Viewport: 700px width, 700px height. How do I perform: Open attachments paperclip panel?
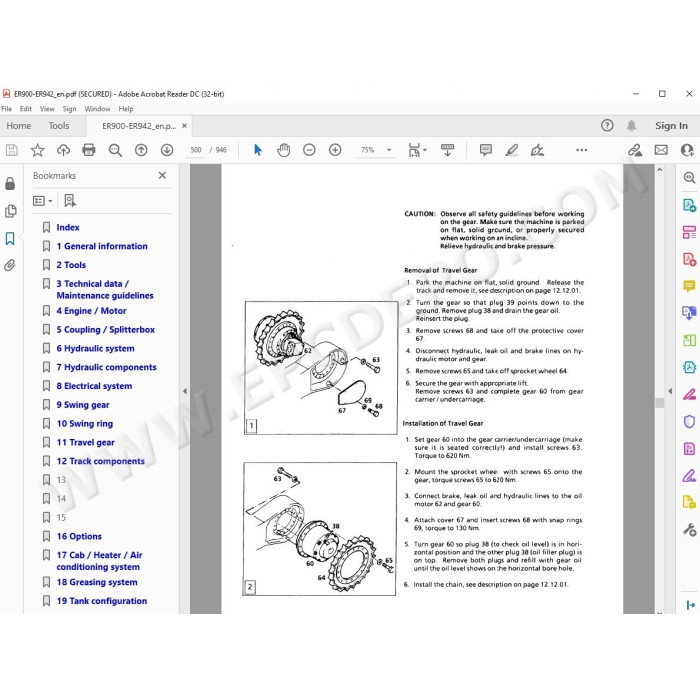click(10, 266)
